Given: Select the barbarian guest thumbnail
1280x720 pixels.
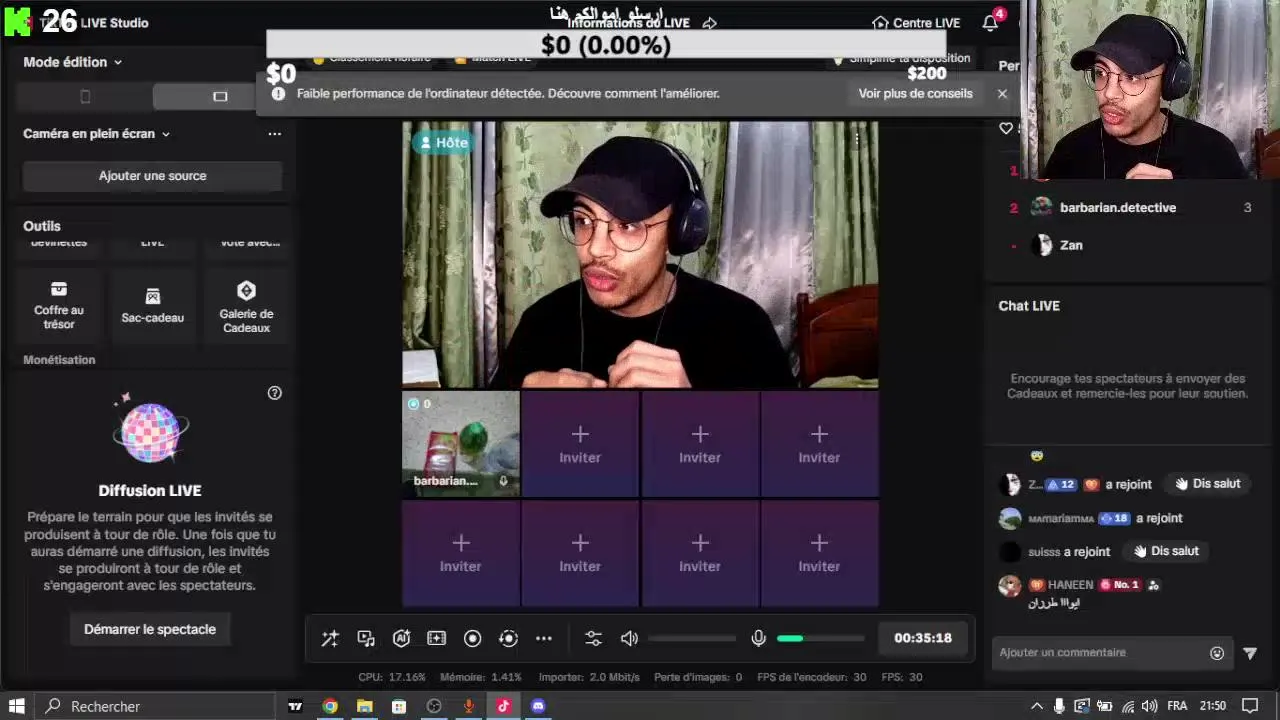Looking at the screenshot, I should [x=461, y=444].
